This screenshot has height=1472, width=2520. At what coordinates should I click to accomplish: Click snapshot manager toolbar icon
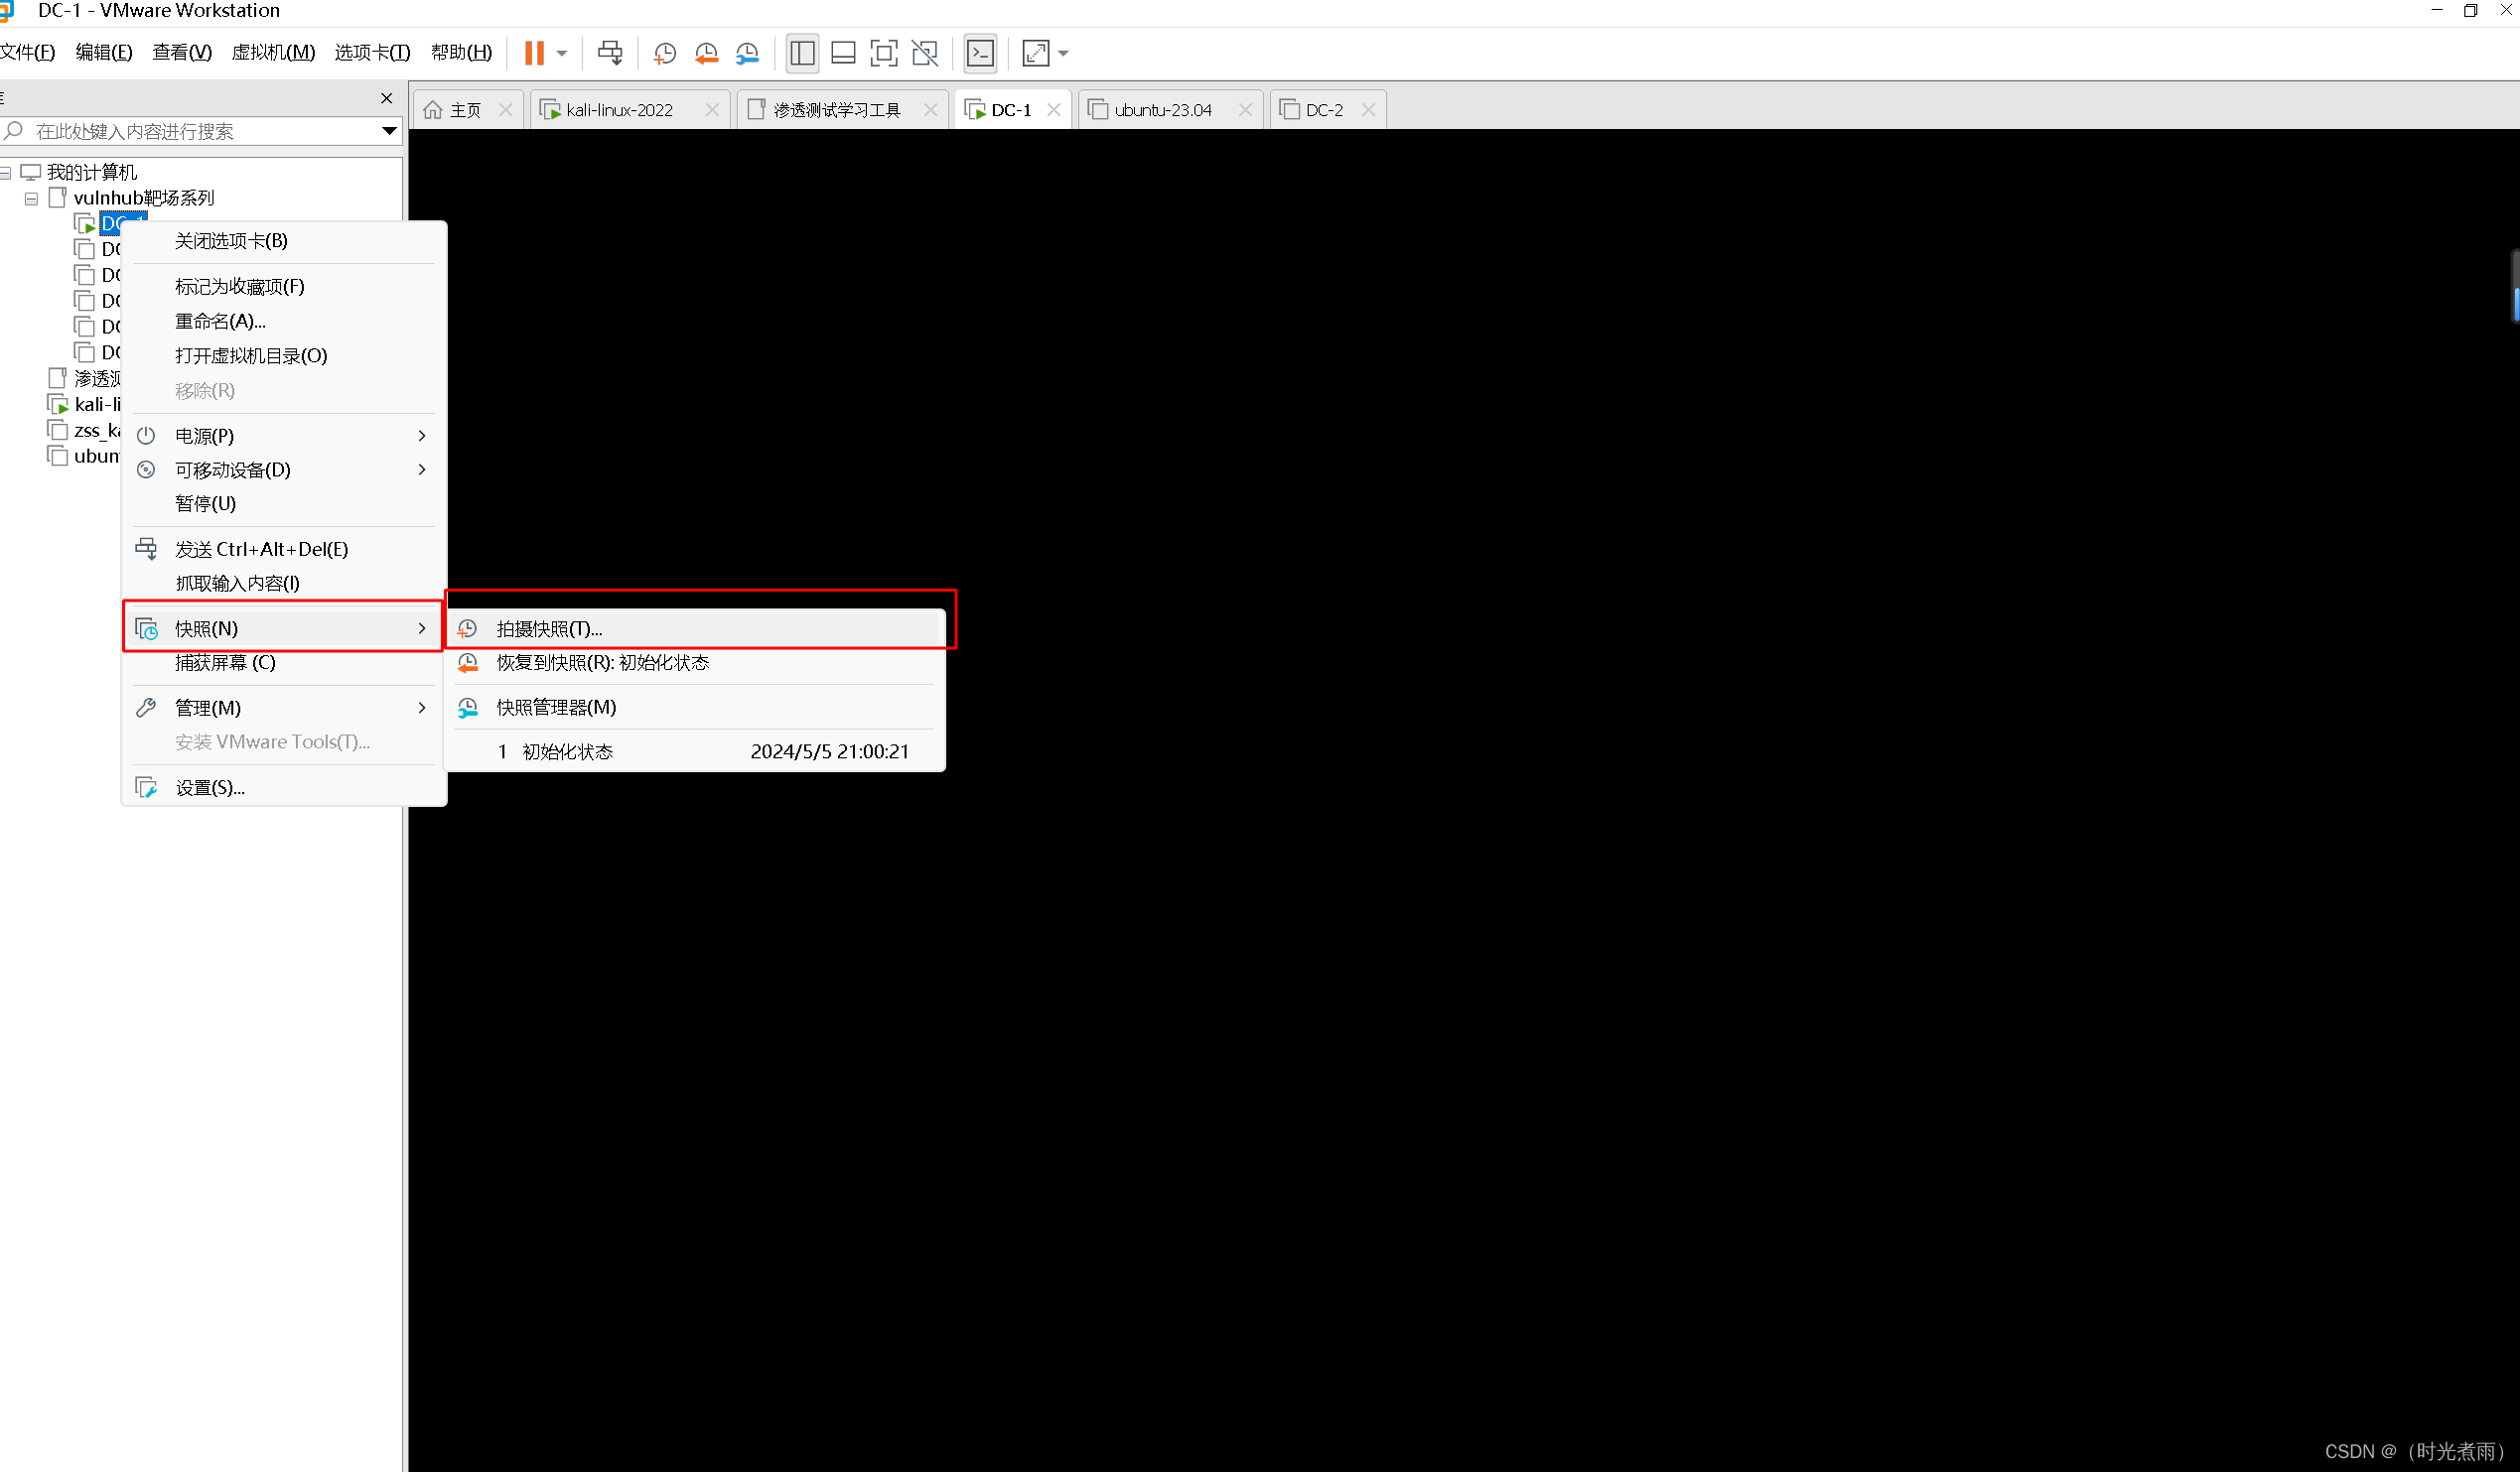pos(747,53)
